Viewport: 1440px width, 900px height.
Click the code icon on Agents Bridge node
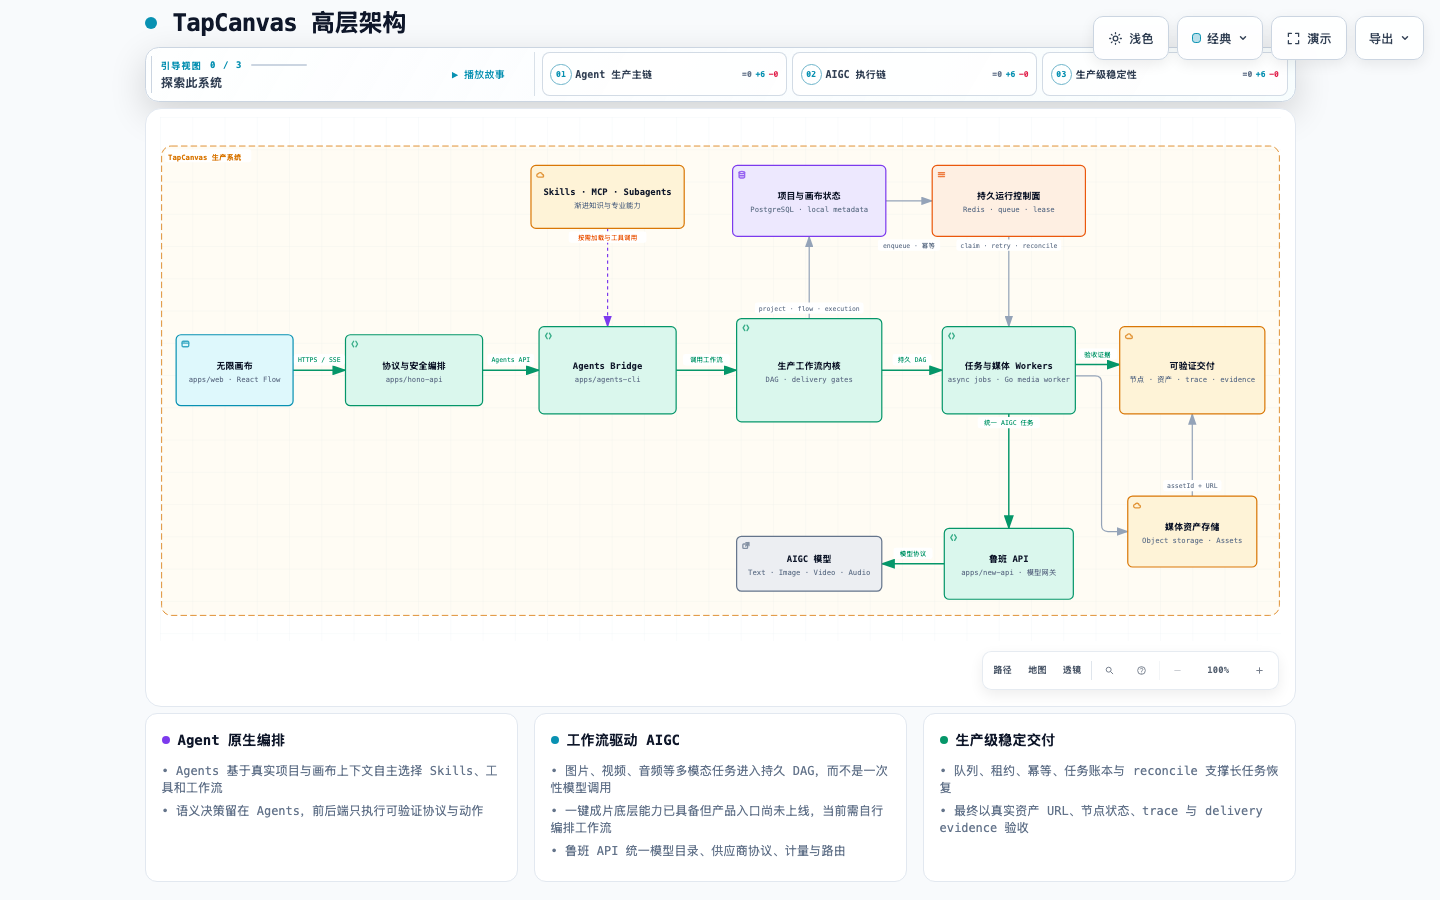pos(548,336)
